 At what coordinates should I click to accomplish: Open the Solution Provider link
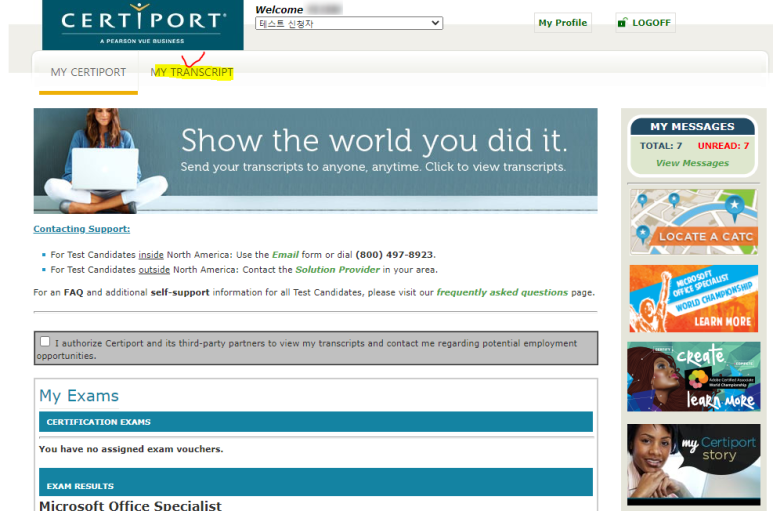click(x=338, y=270)
